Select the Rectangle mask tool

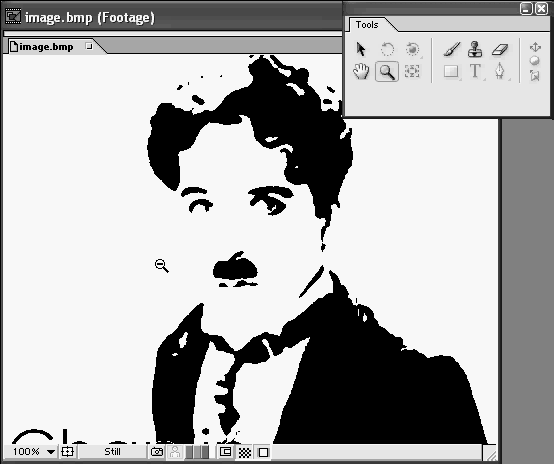pos(451,71)
